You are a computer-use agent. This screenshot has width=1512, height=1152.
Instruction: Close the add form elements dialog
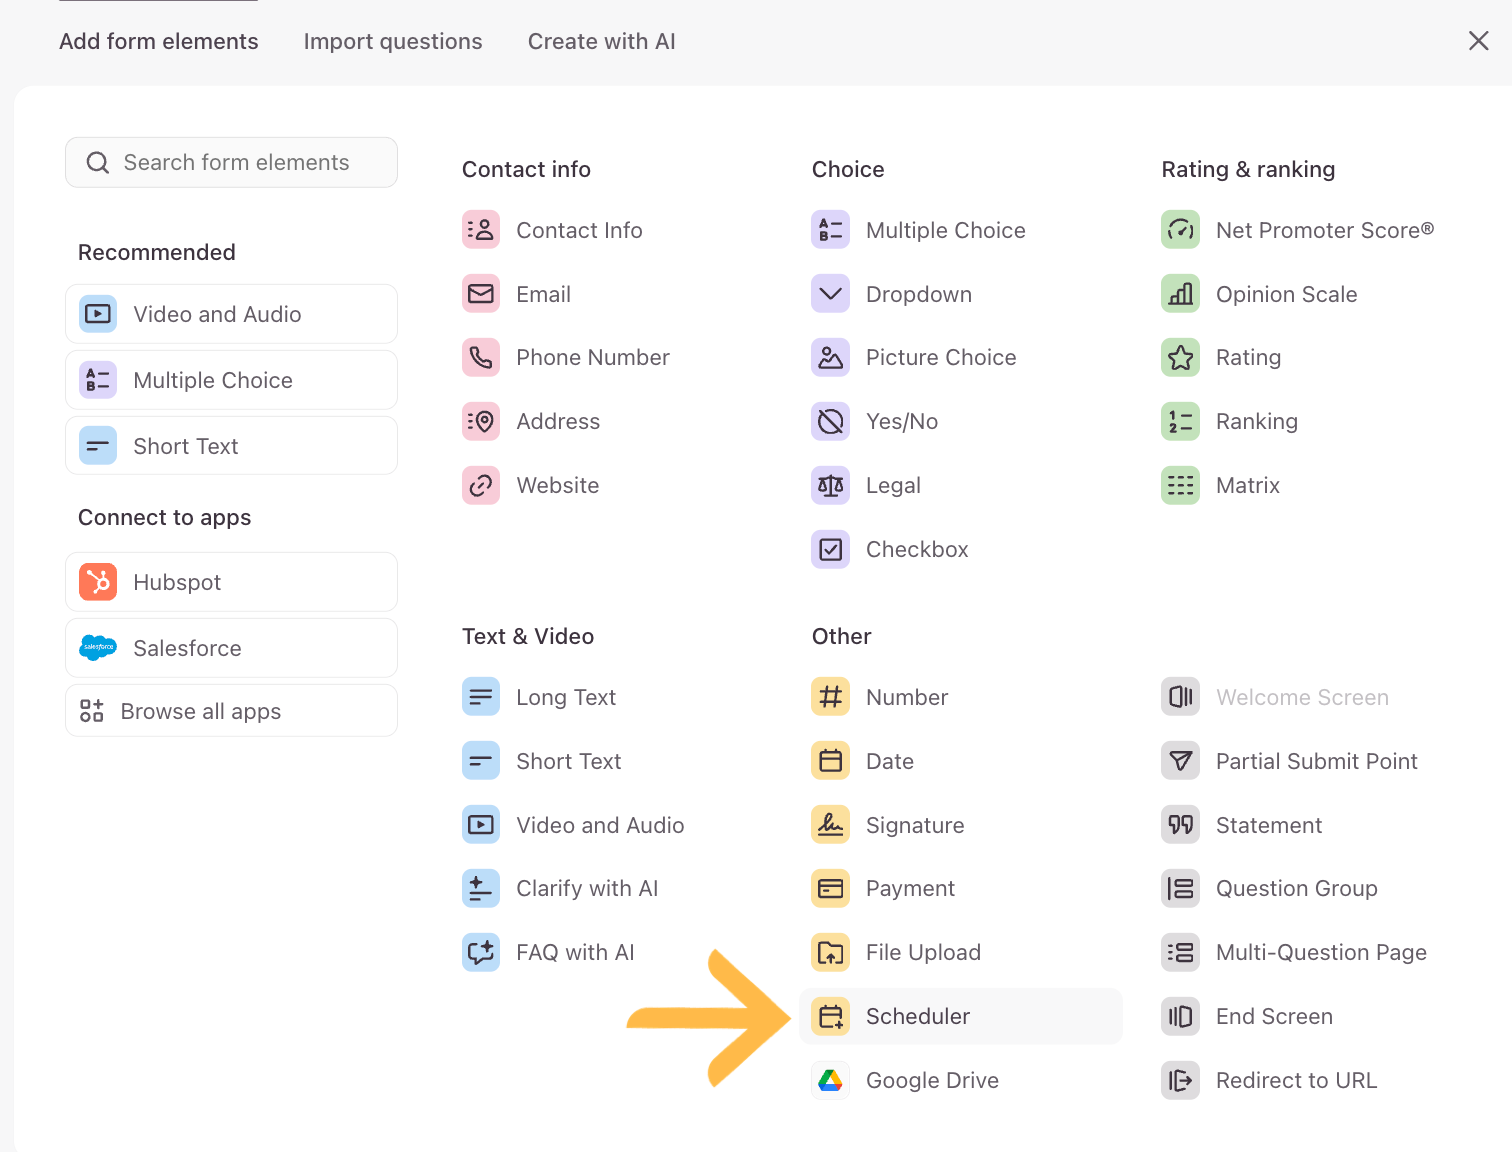1478,41
